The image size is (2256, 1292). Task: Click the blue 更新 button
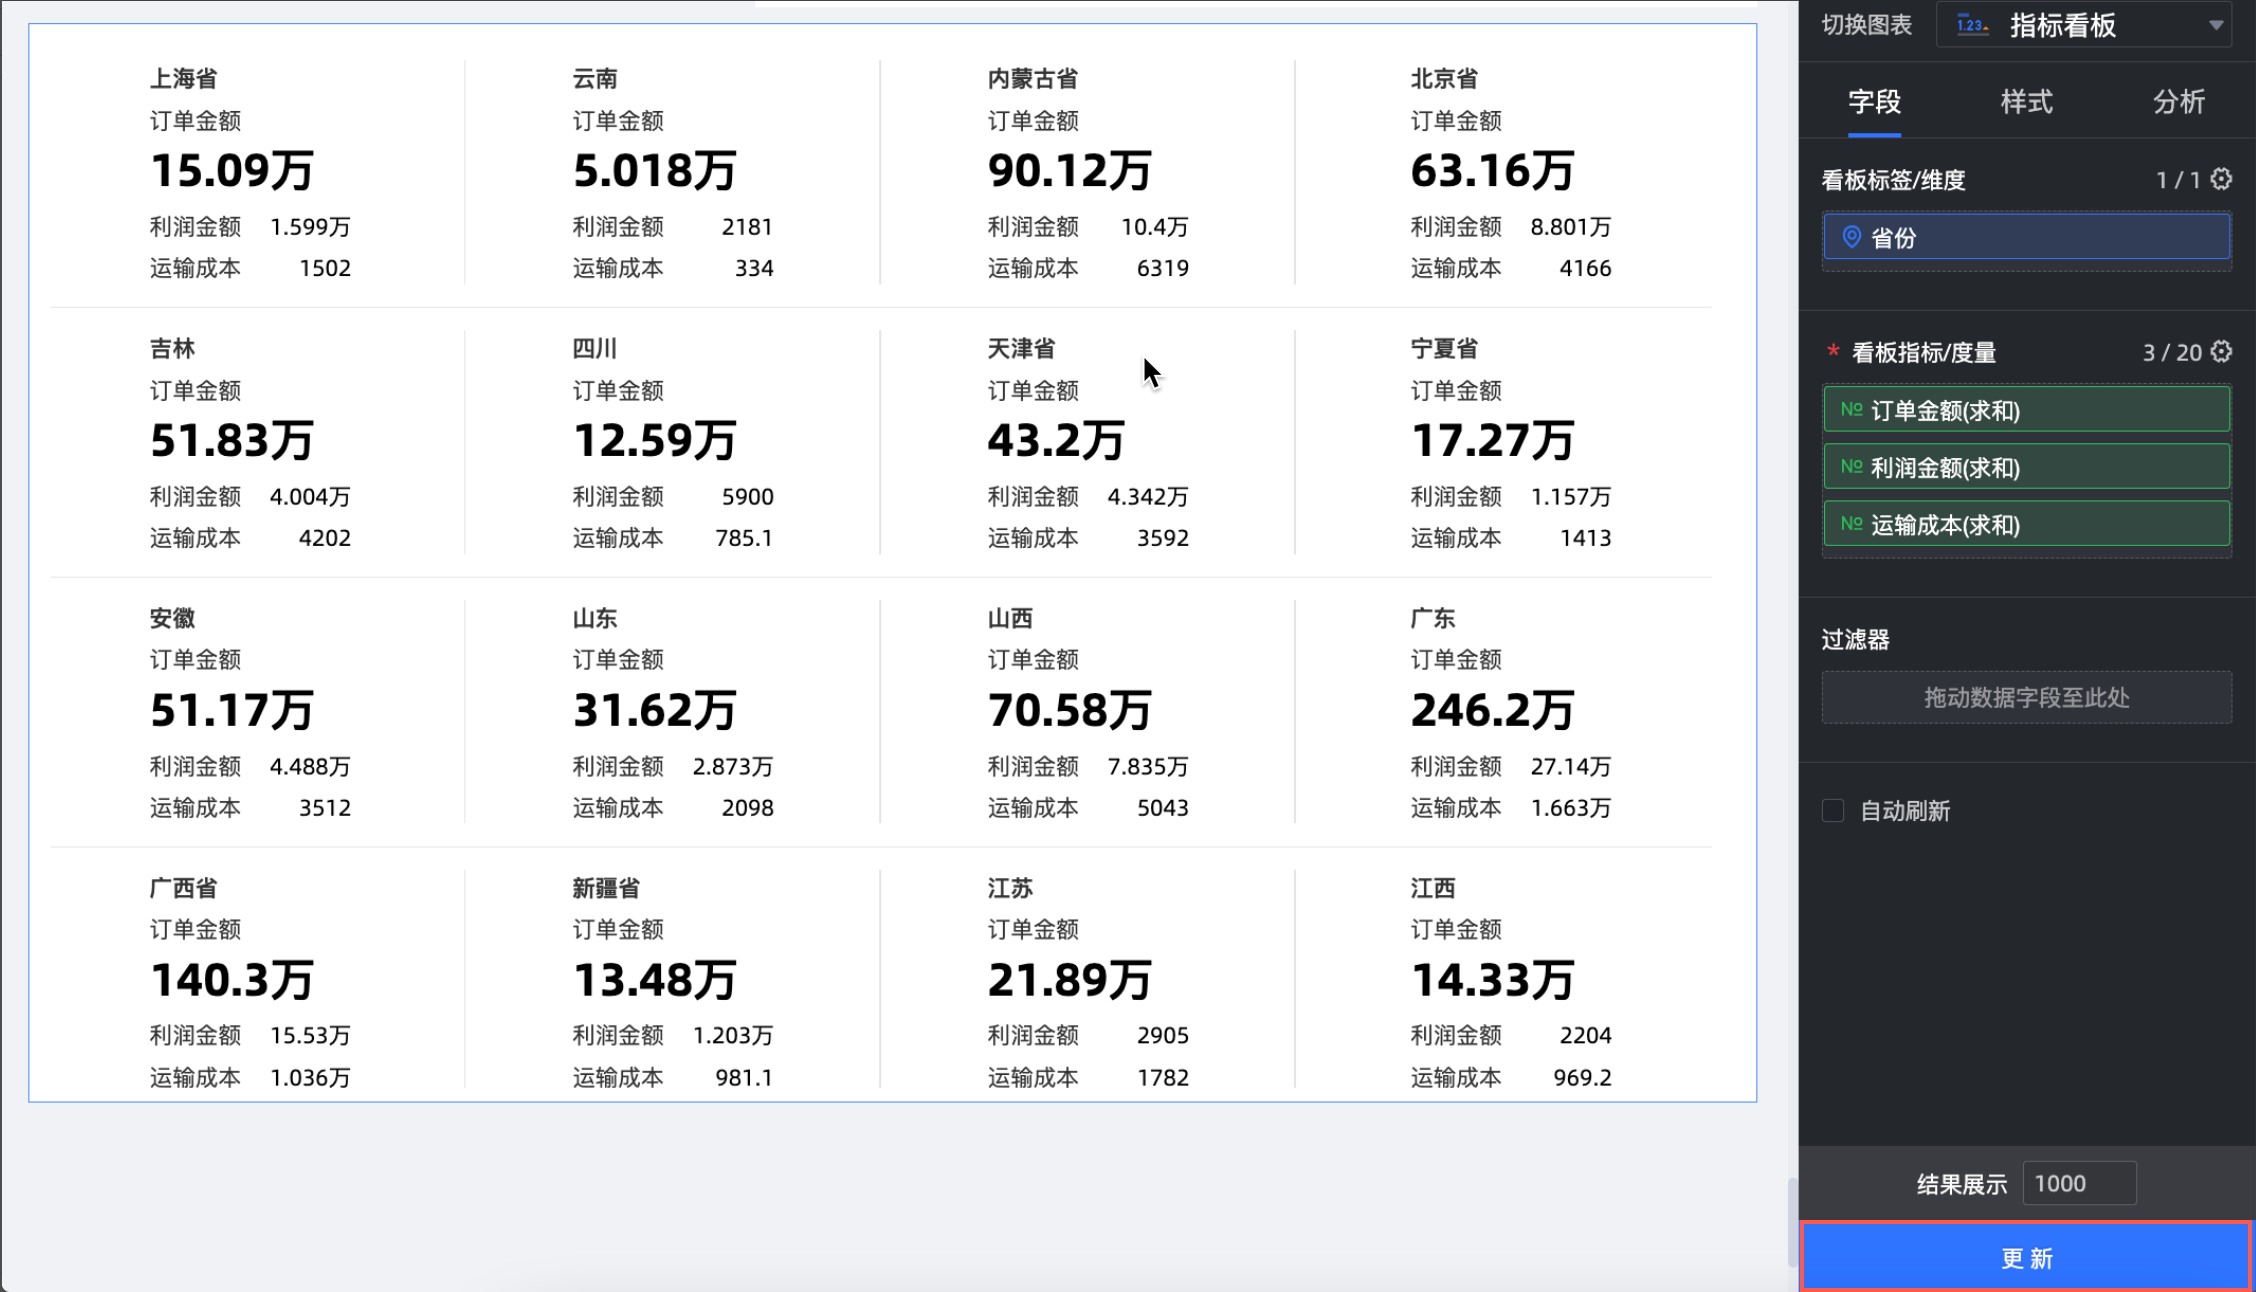pos(2026,1257)
